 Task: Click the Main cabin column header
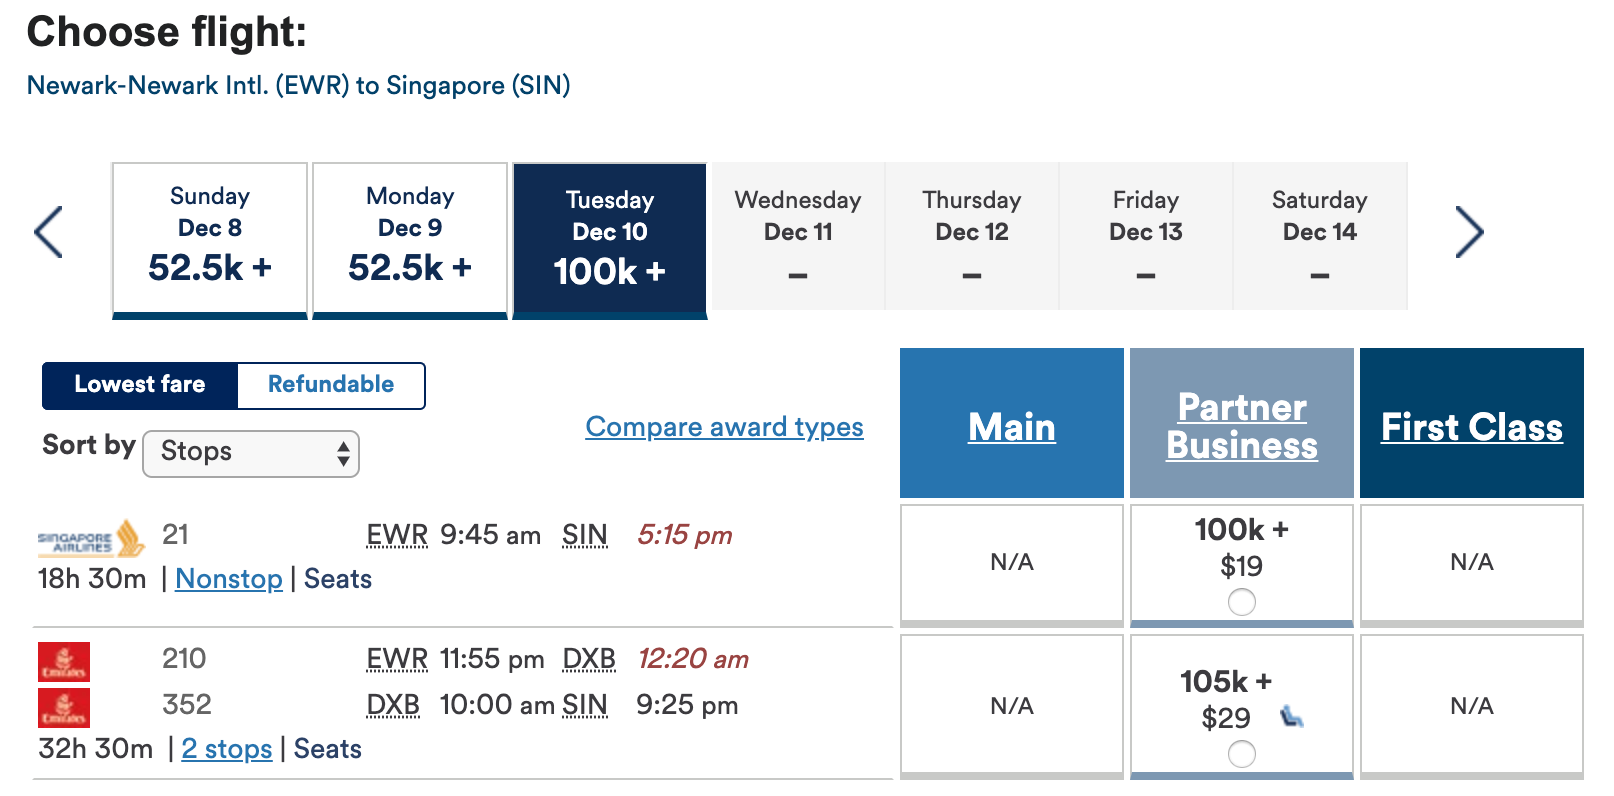coord(1011,427)
